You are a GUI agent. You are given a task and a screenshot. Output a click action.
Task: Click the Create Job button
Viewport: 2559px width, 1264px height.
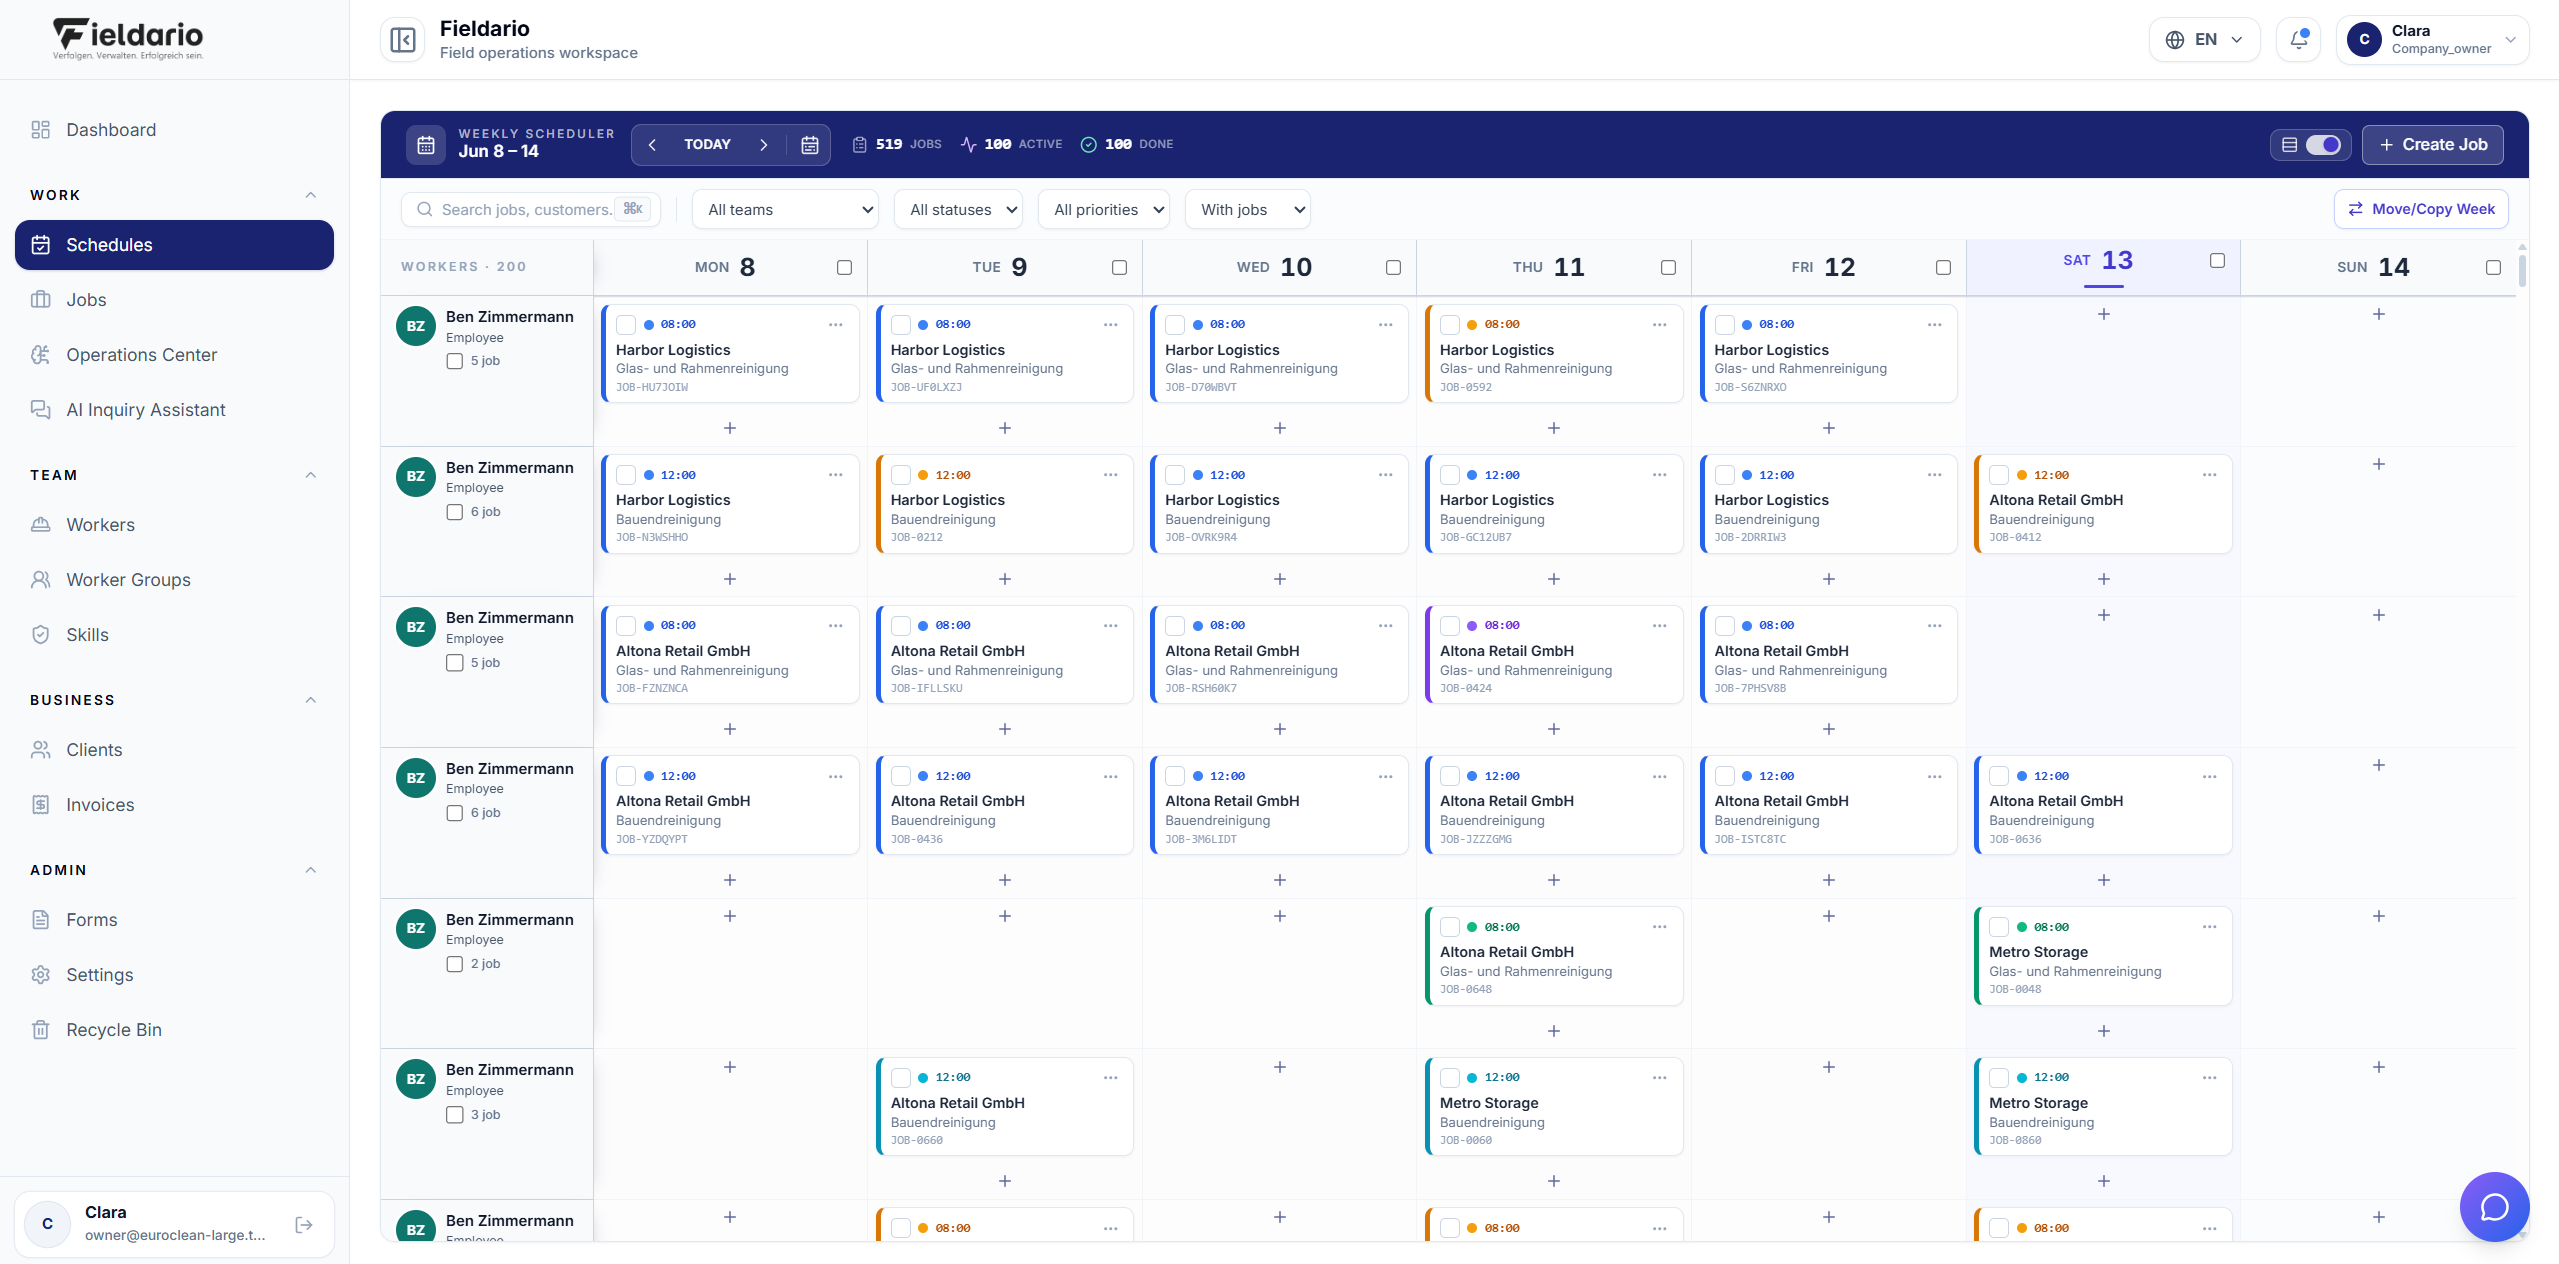click(2432, 145)
